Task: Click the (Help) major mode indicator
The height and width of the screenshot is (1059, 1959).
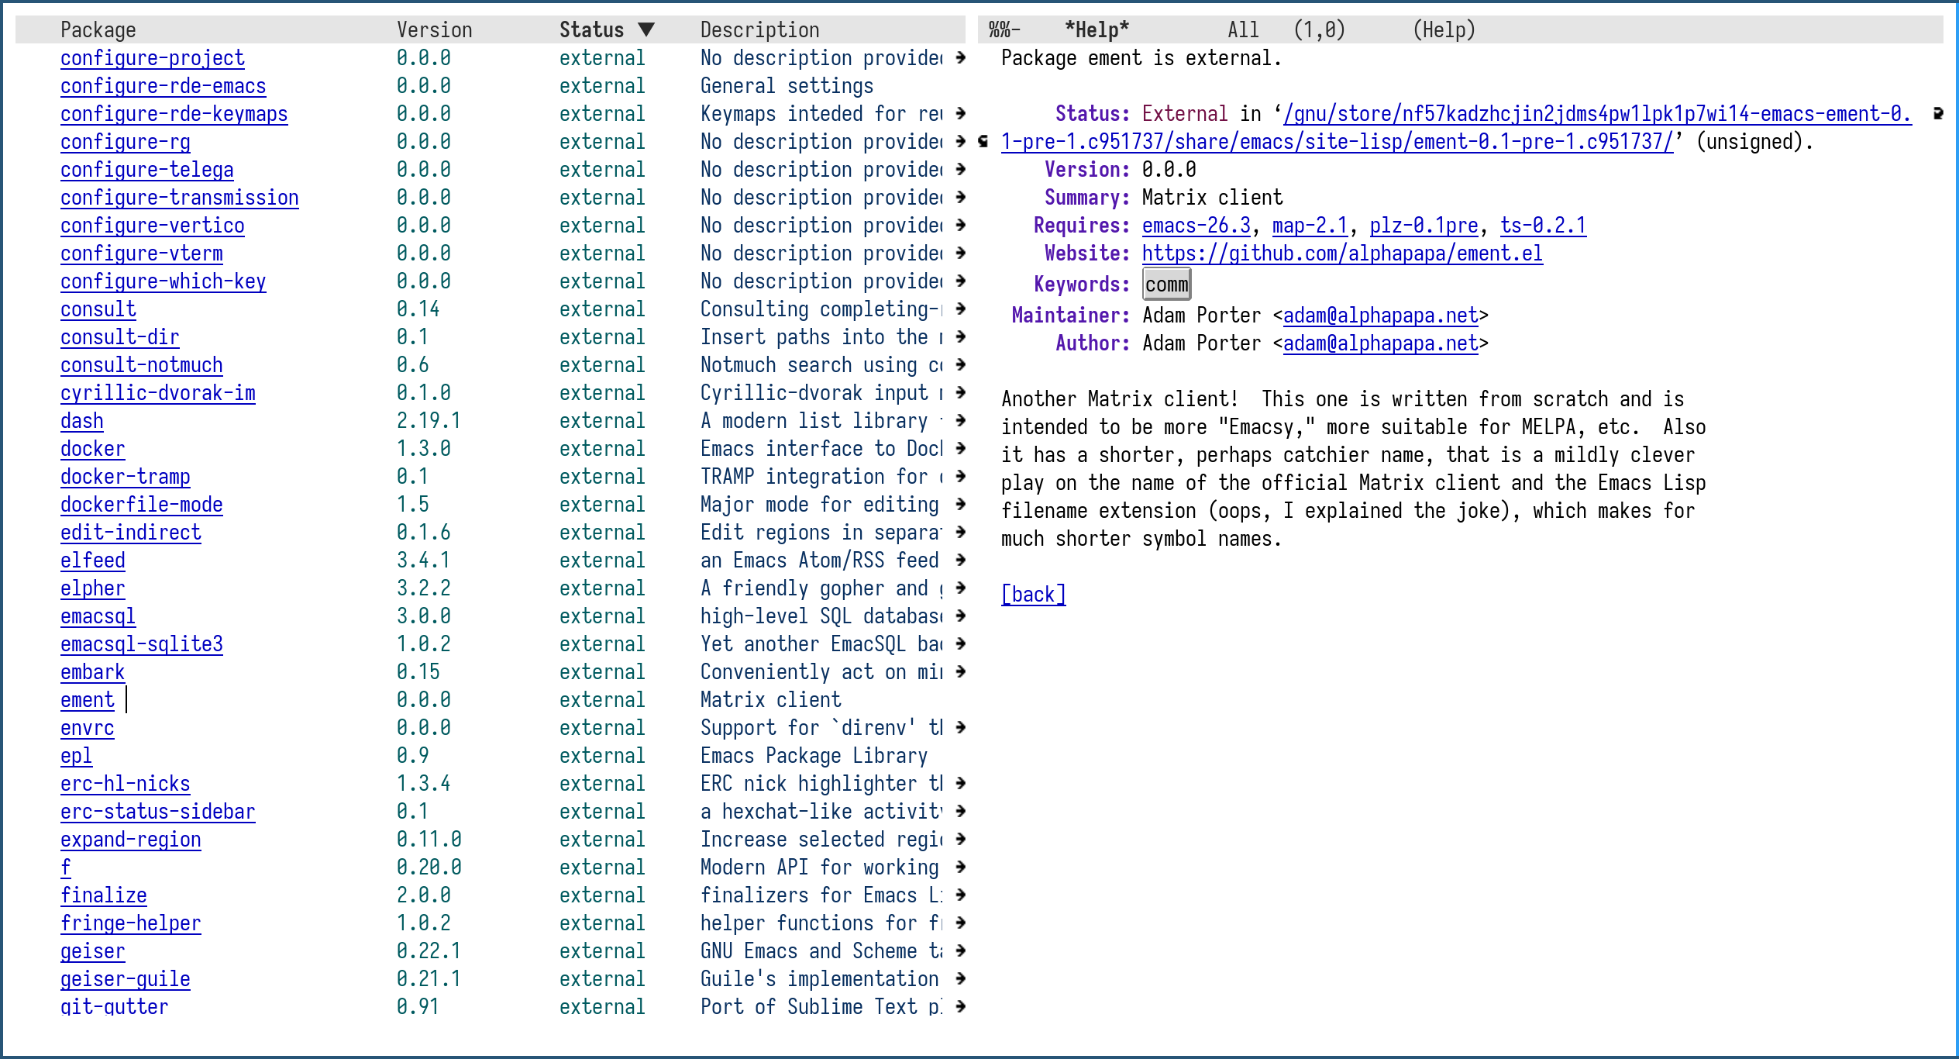Action: pos(1443,30)
